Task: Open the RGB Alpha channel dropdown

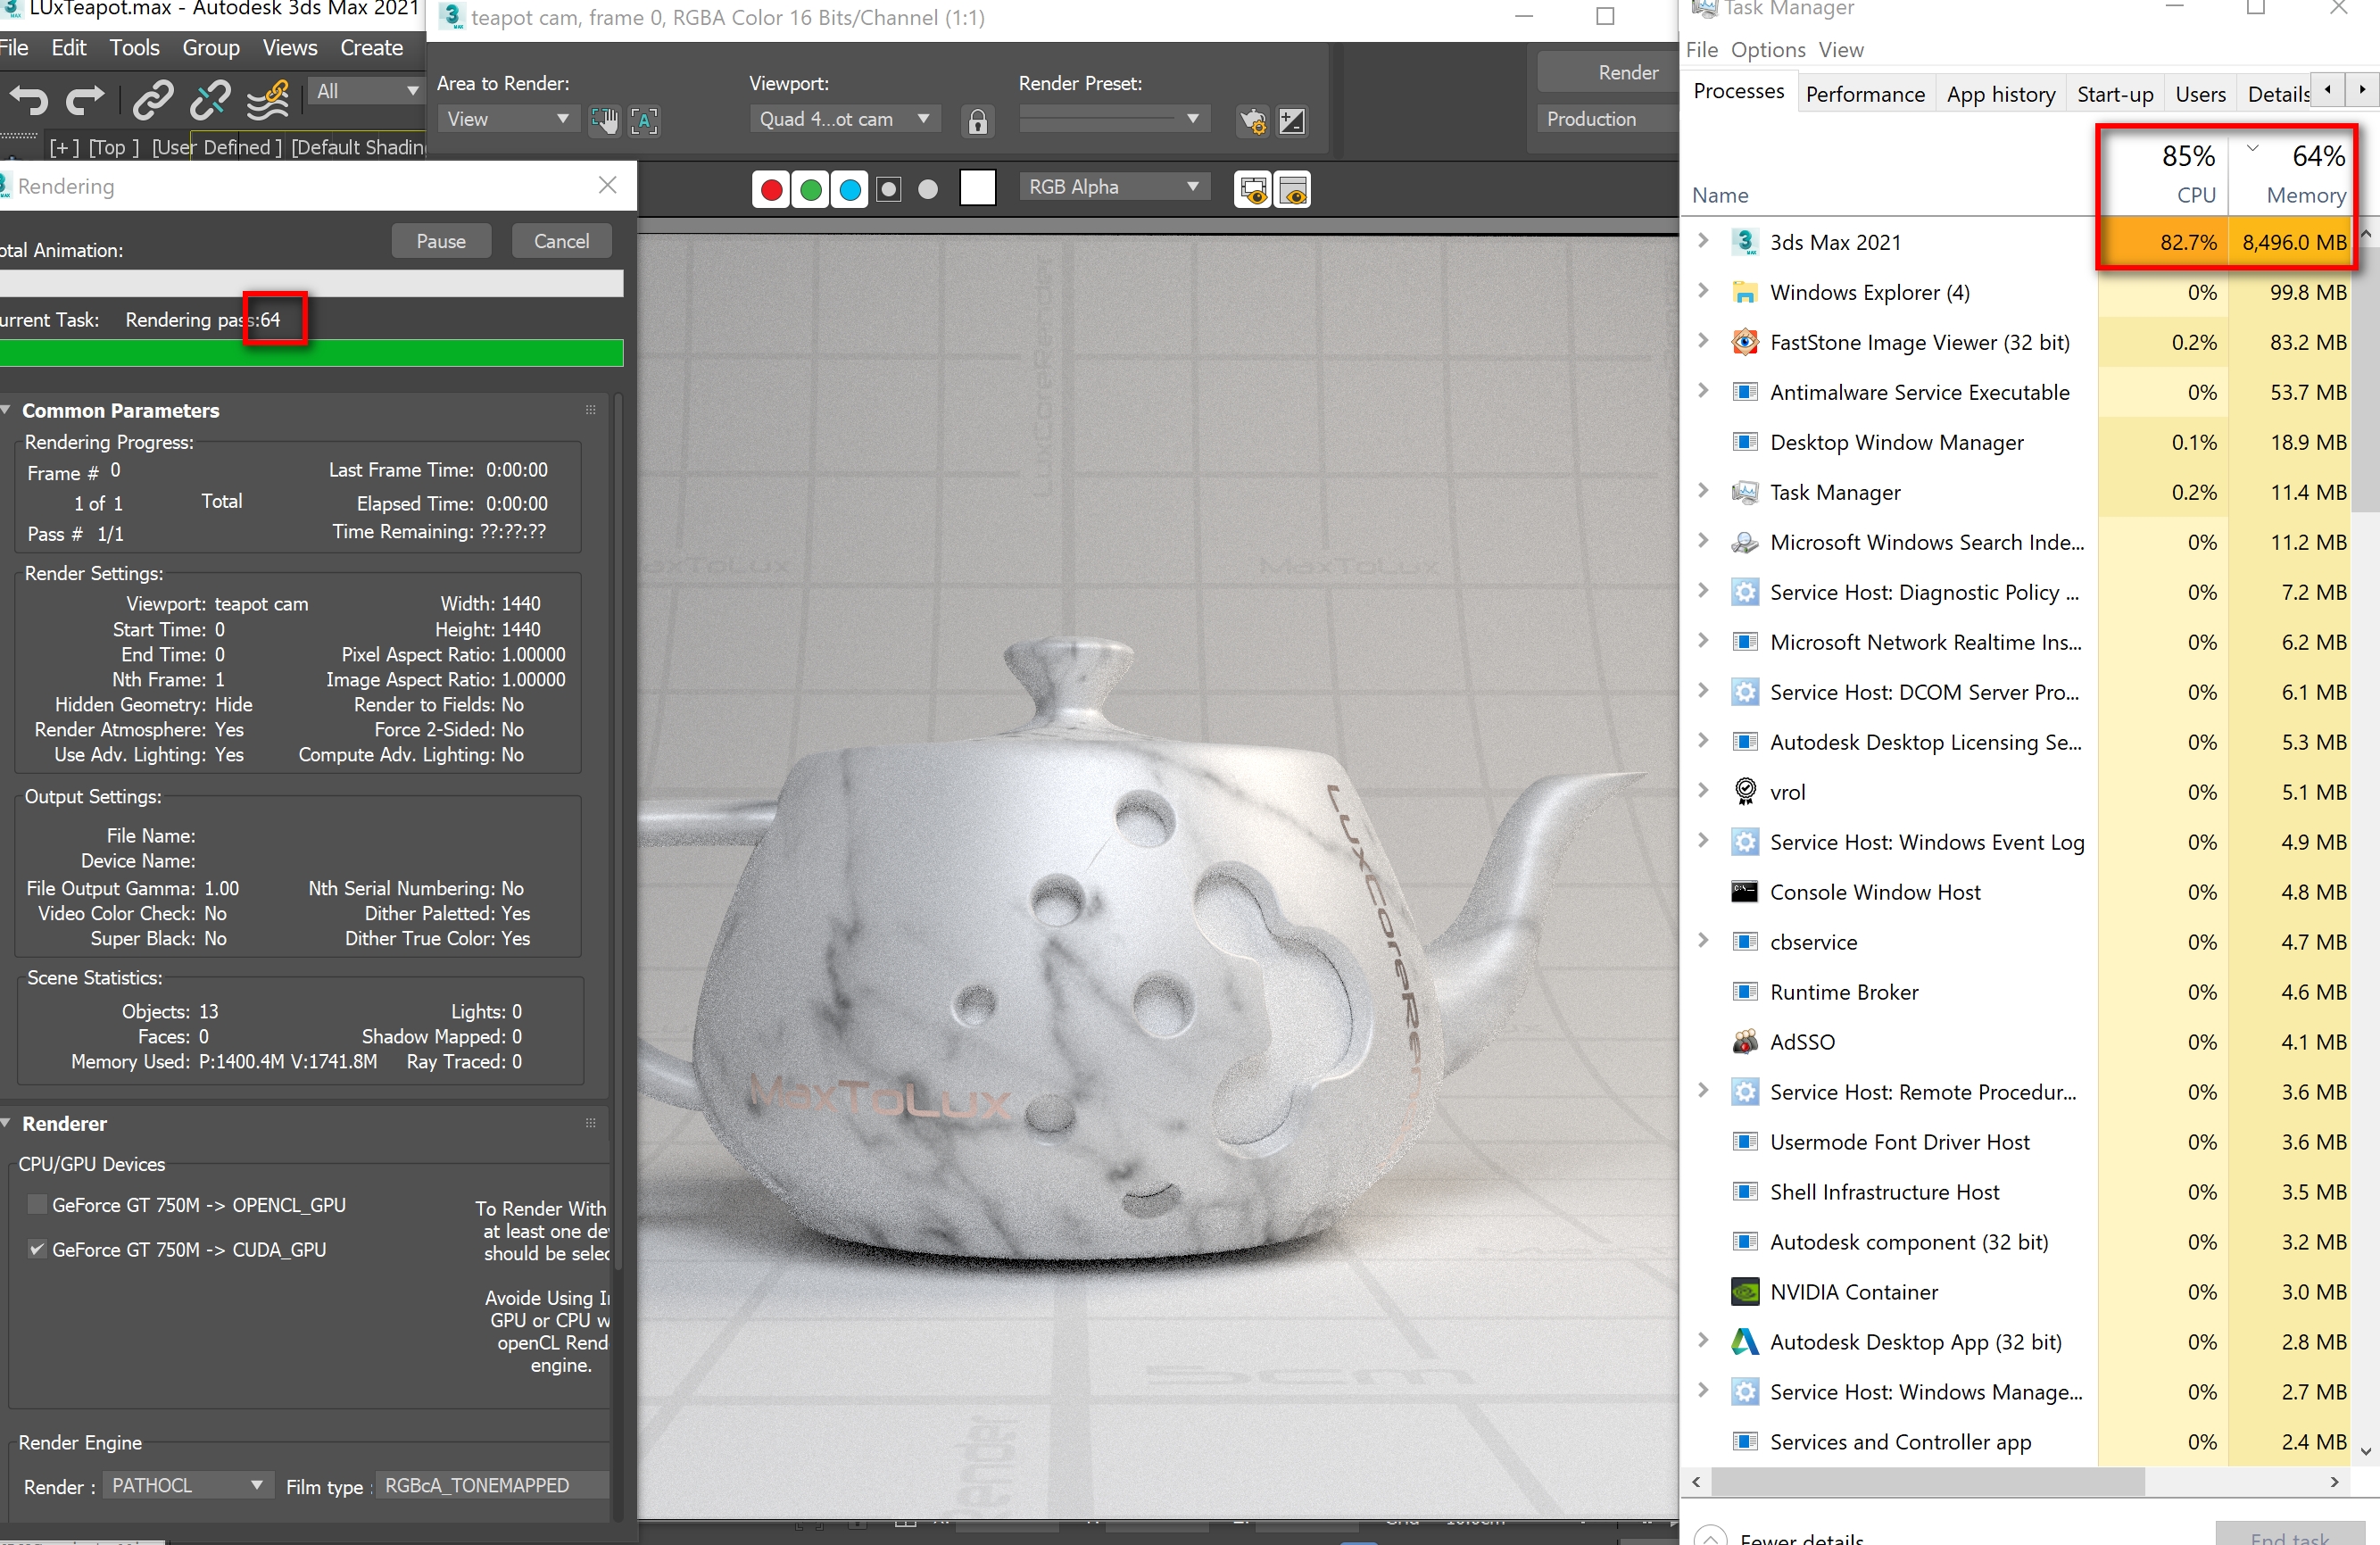Action: [1112, 187]
